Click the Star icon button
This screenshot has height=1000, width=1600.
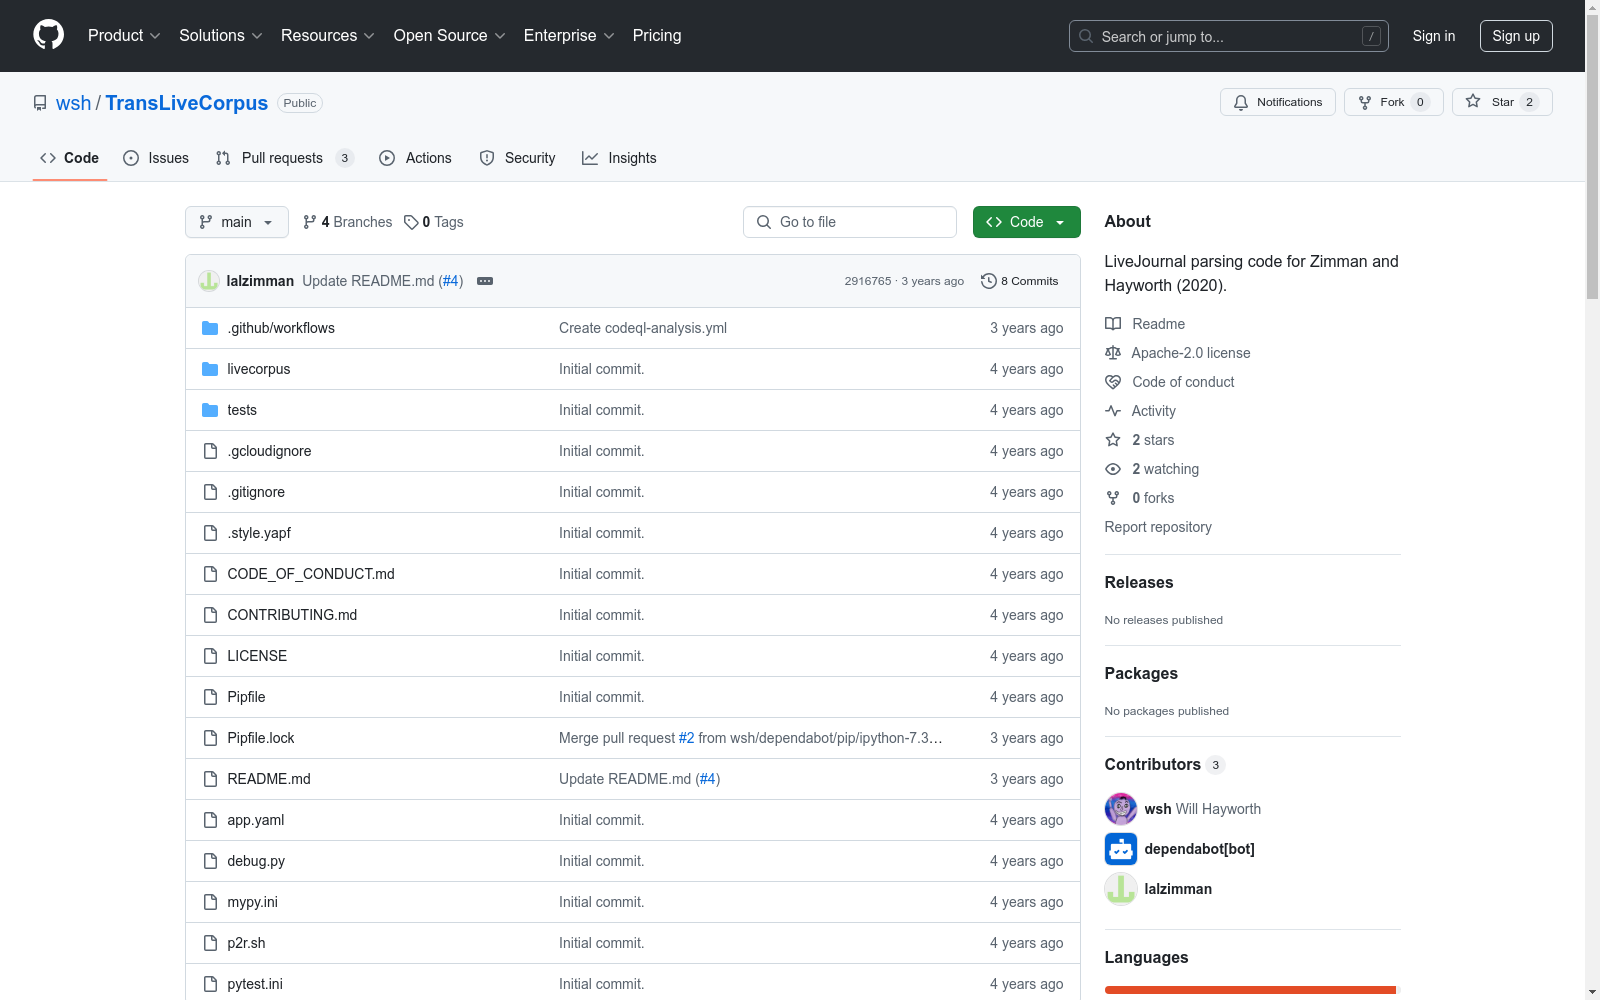click(1473, 102)
